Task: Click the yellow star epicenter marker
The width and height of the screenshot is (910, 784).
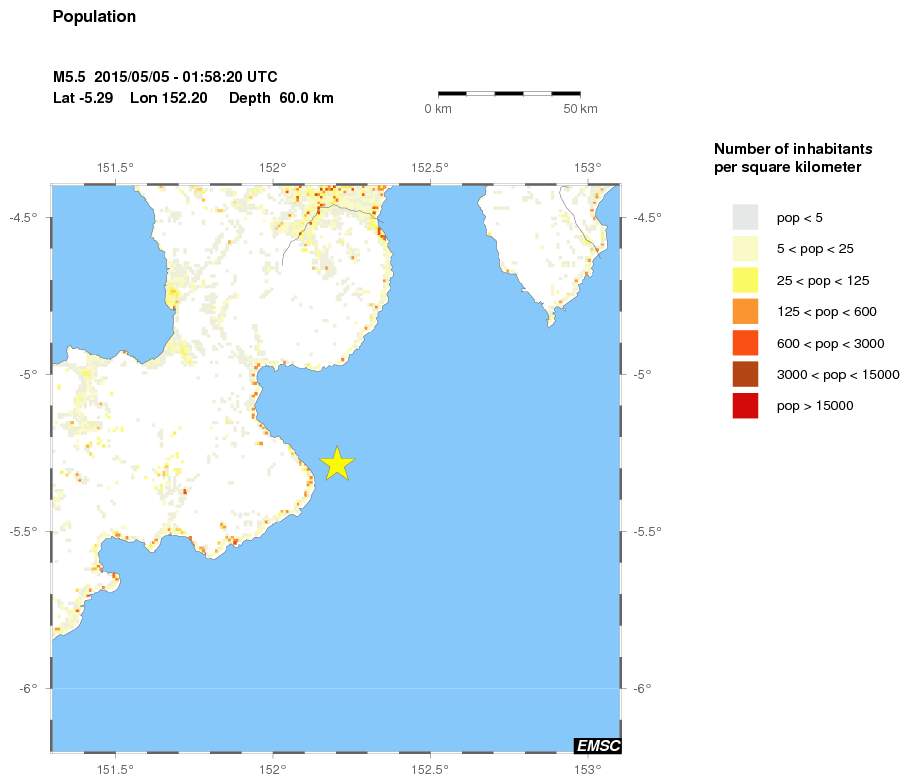Action: 337,464
